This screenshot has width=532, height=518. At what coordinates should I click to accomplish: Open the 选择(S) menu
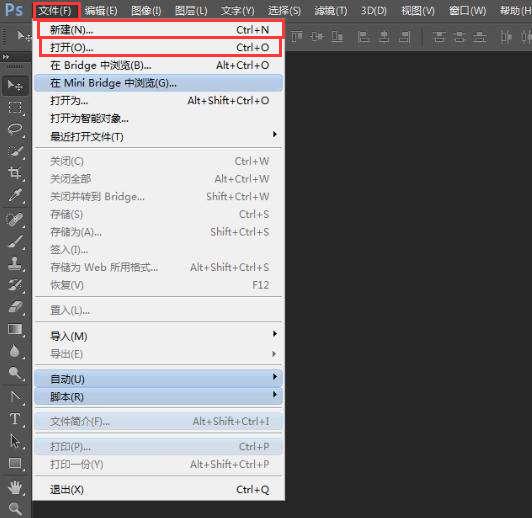[x=284, y=11]
